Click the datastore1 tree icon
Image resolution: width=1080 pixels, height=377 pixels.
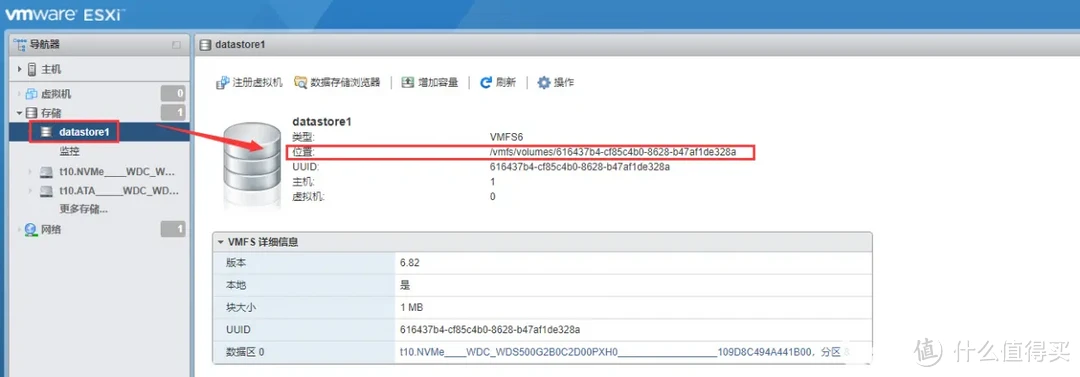(47, 132)
